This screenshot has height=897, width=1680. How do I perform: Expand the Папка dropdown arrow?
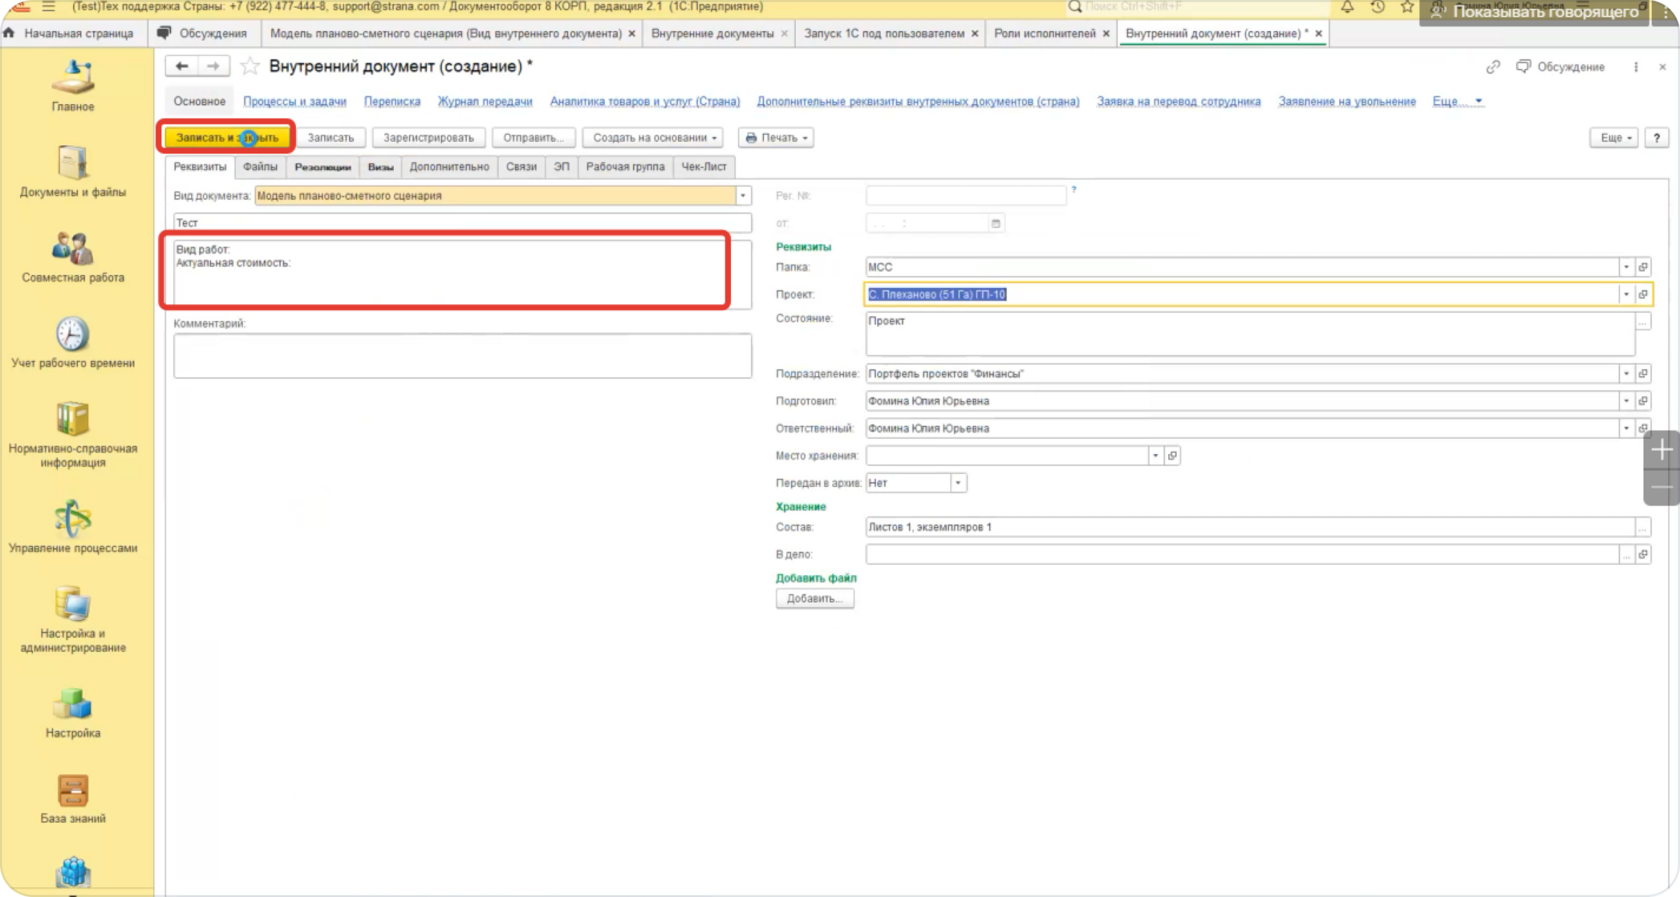[1626, 267]
